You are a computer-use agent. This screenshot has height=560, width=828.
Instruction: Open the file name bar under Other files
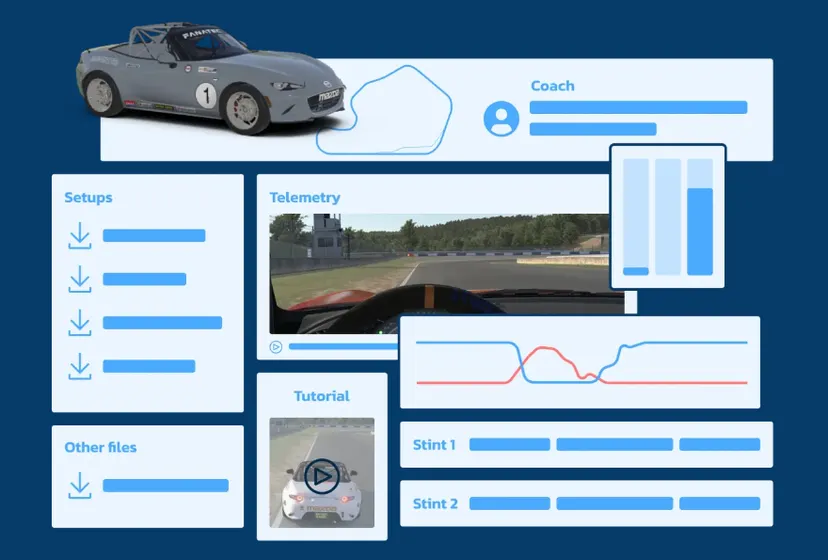tap(166, 486)
